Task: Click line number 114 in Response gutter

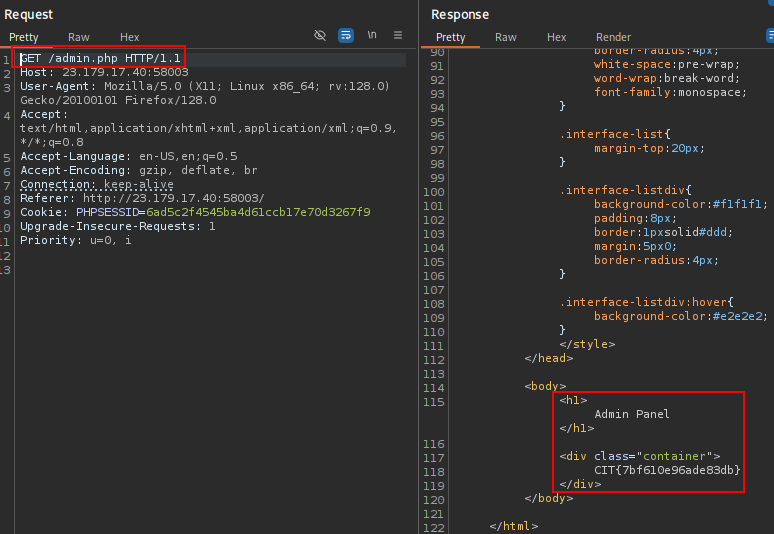Action: [x=434, y=386]
